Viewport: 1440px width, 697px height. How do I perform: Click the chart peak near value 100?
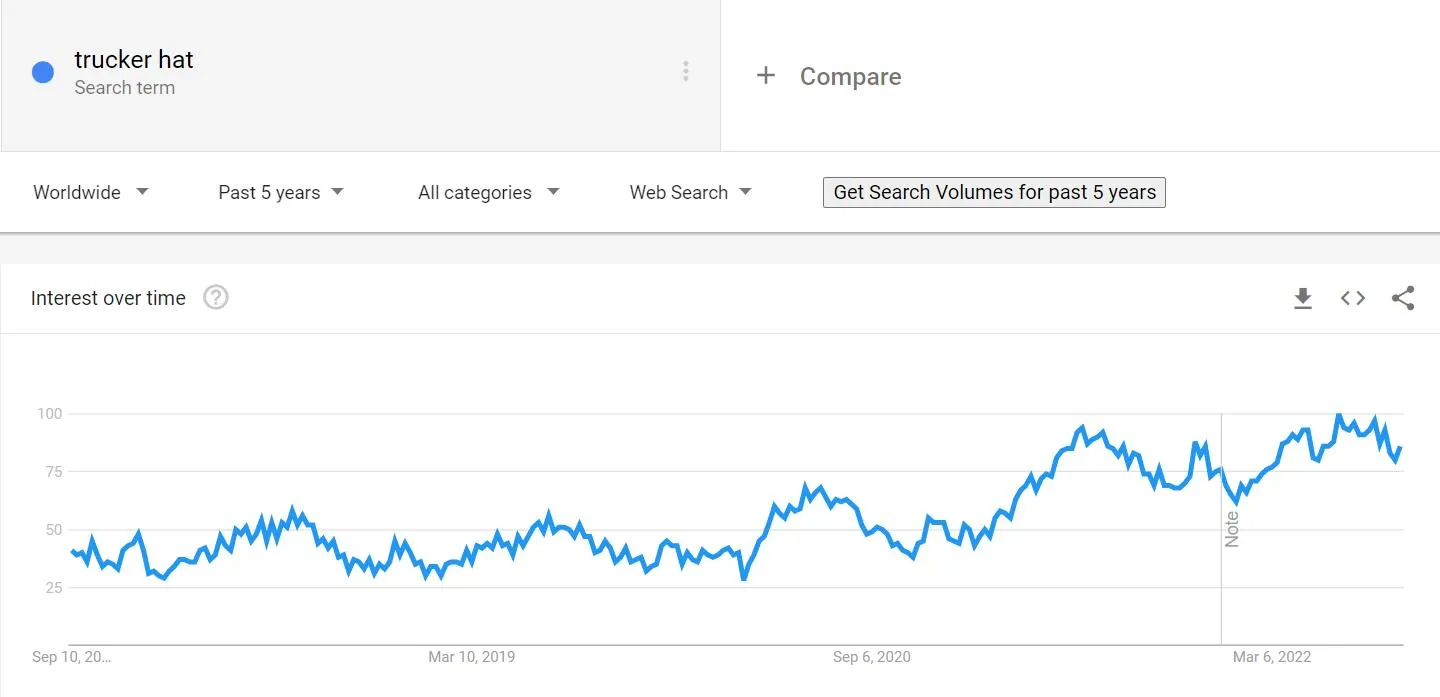point(1339,415)
